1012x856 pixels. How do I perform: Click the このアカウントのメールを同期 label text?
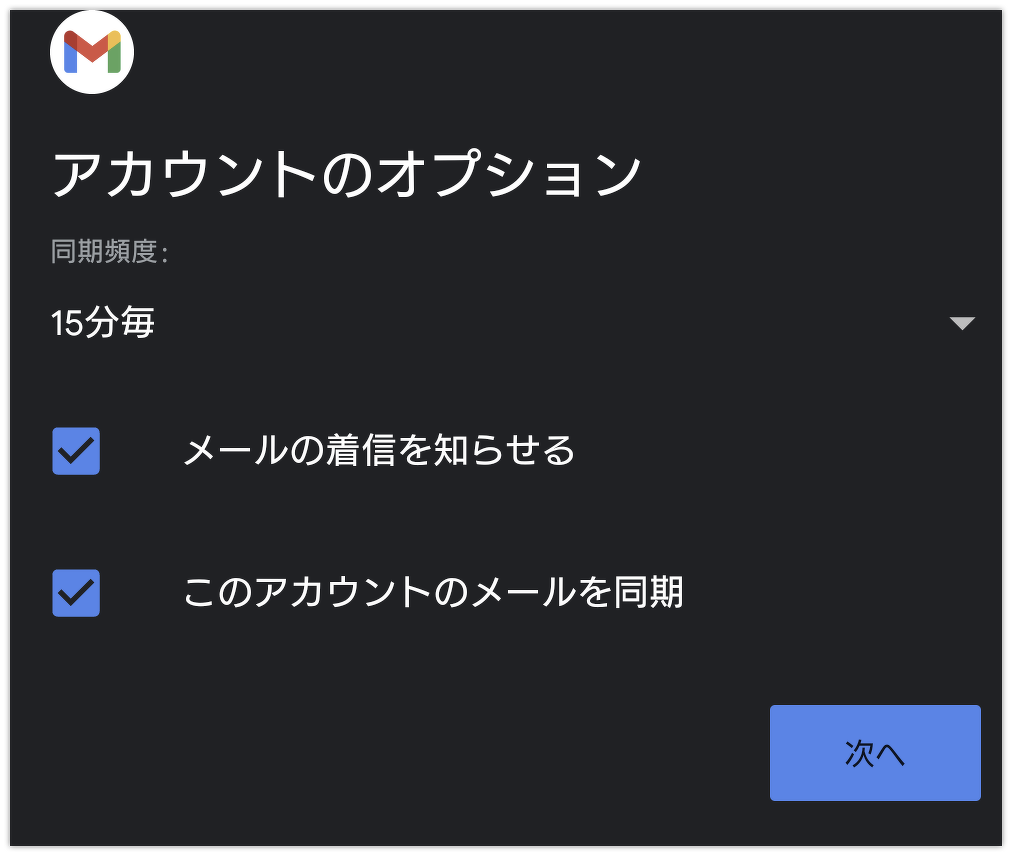pyautogui.click(x=433, y=593)
